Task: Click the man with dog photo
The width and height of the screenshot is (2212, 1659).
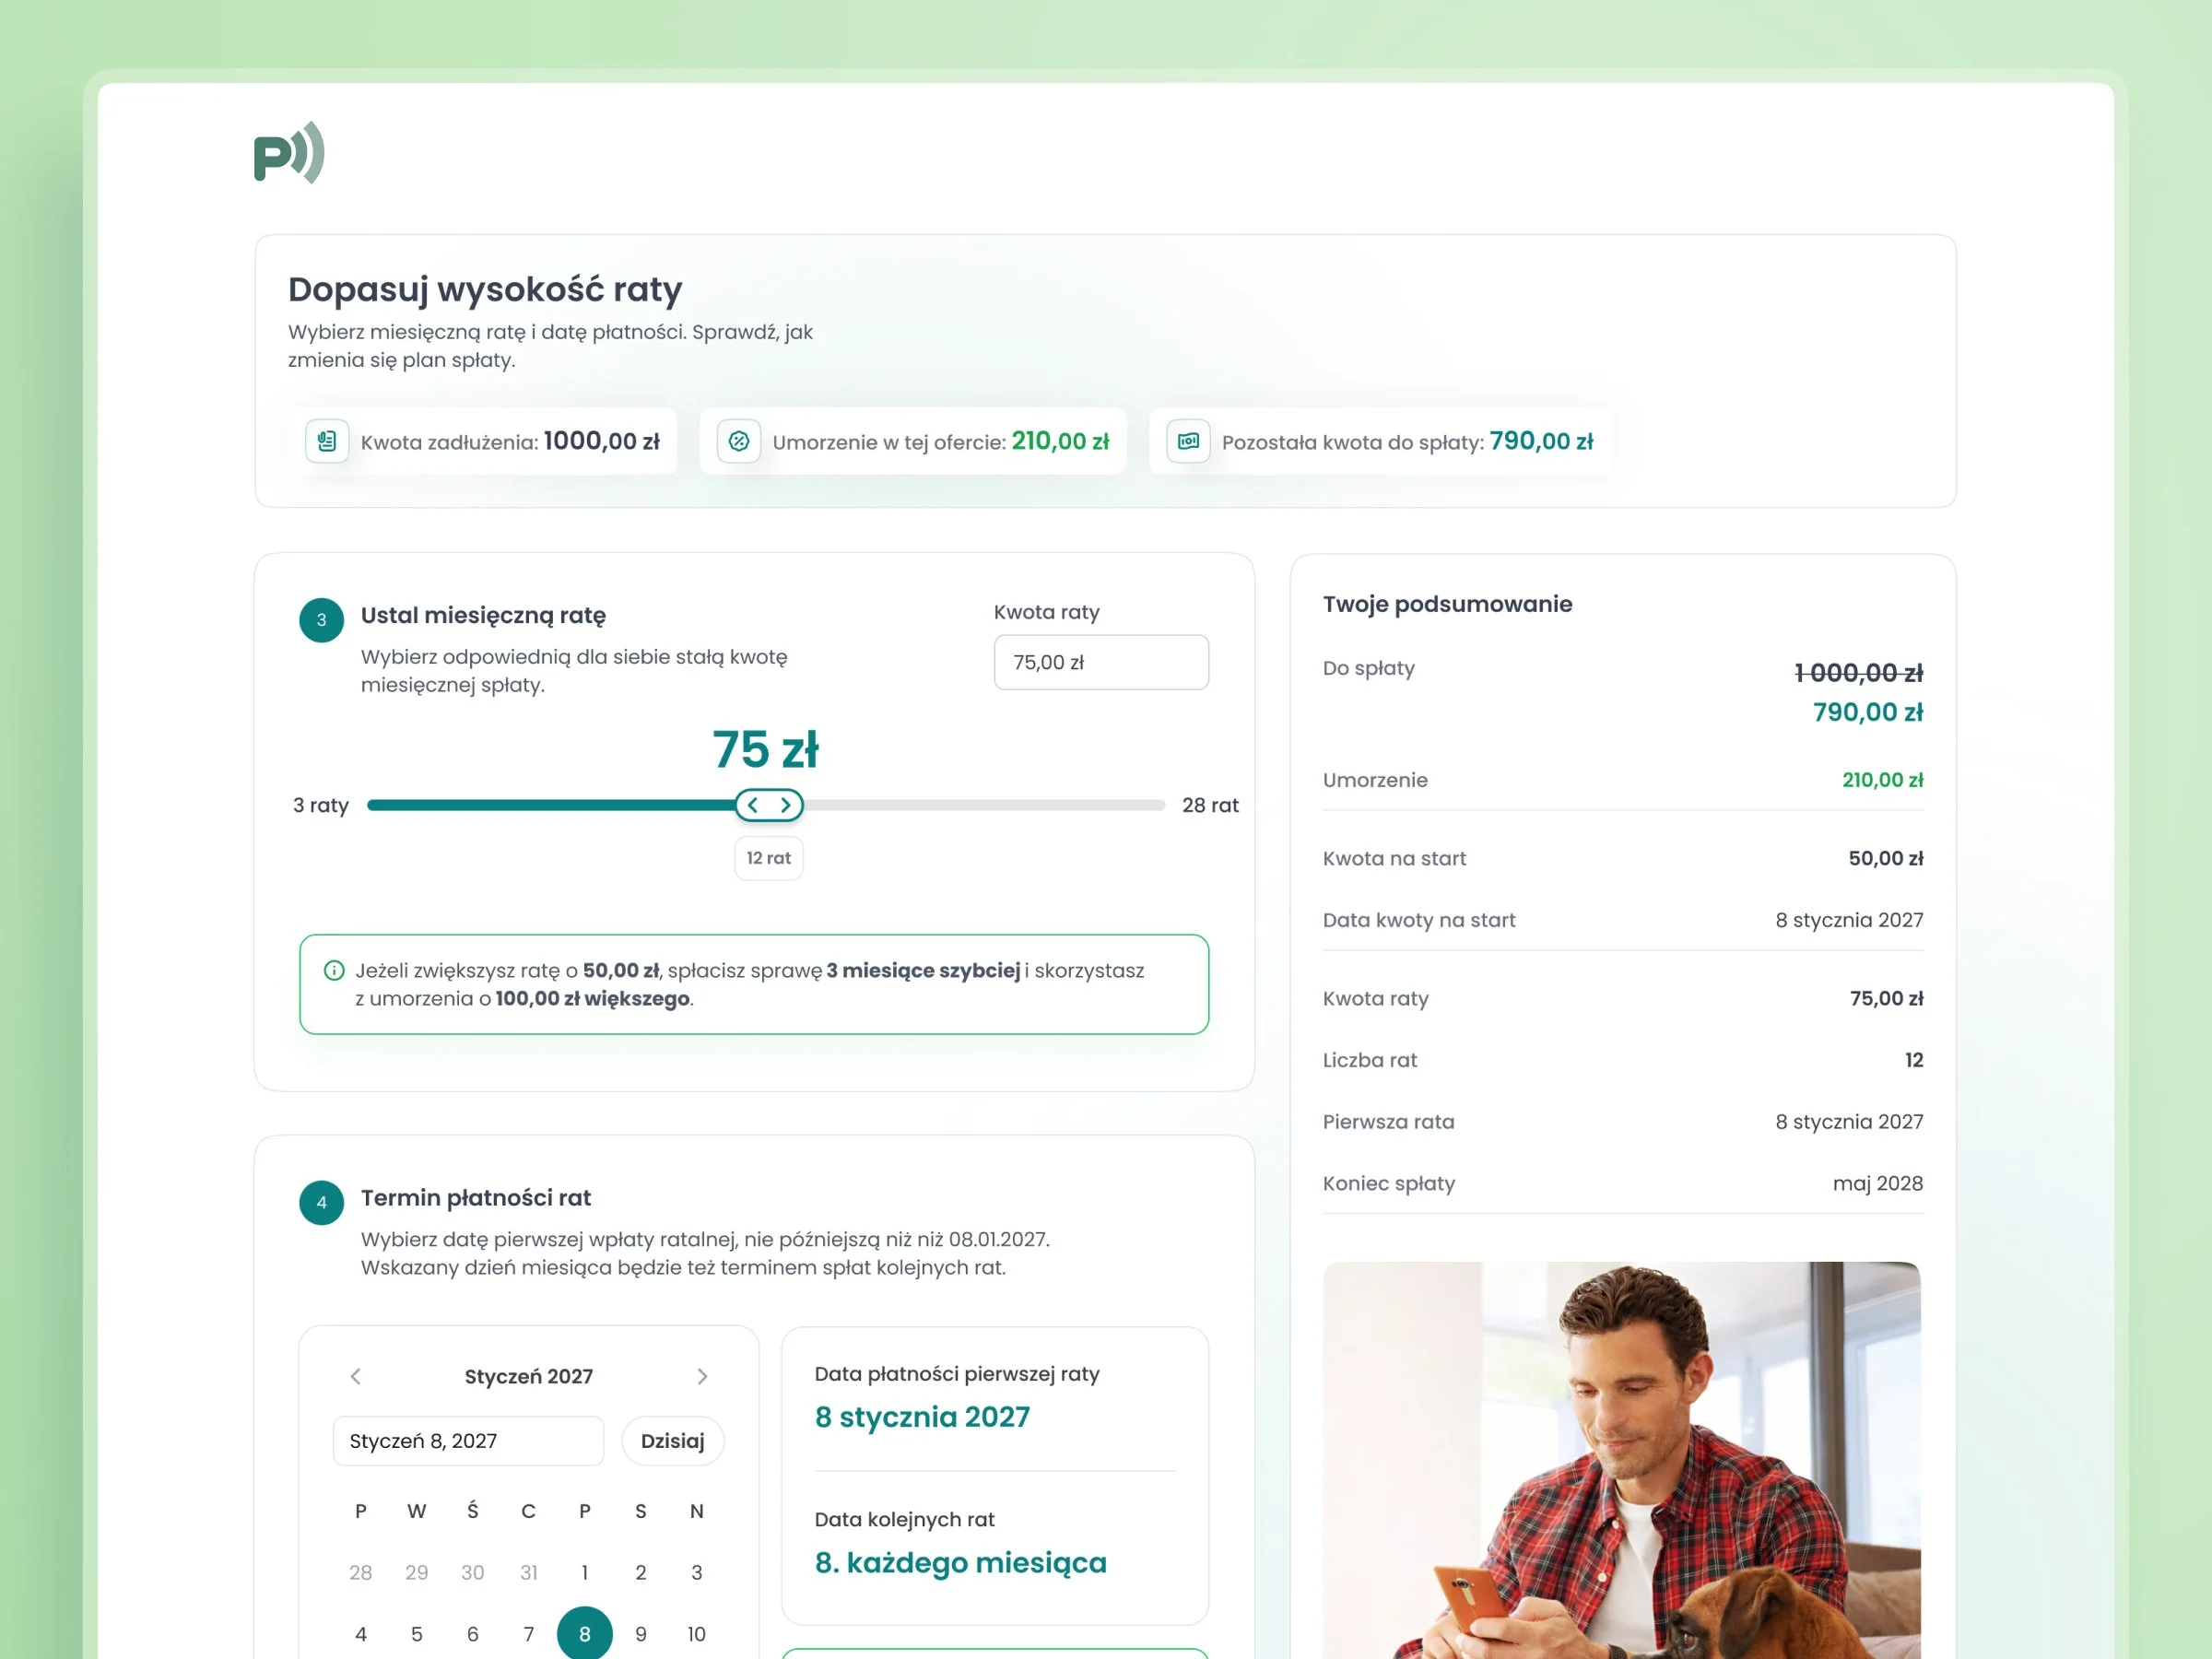Action: coord(1622,1460)
